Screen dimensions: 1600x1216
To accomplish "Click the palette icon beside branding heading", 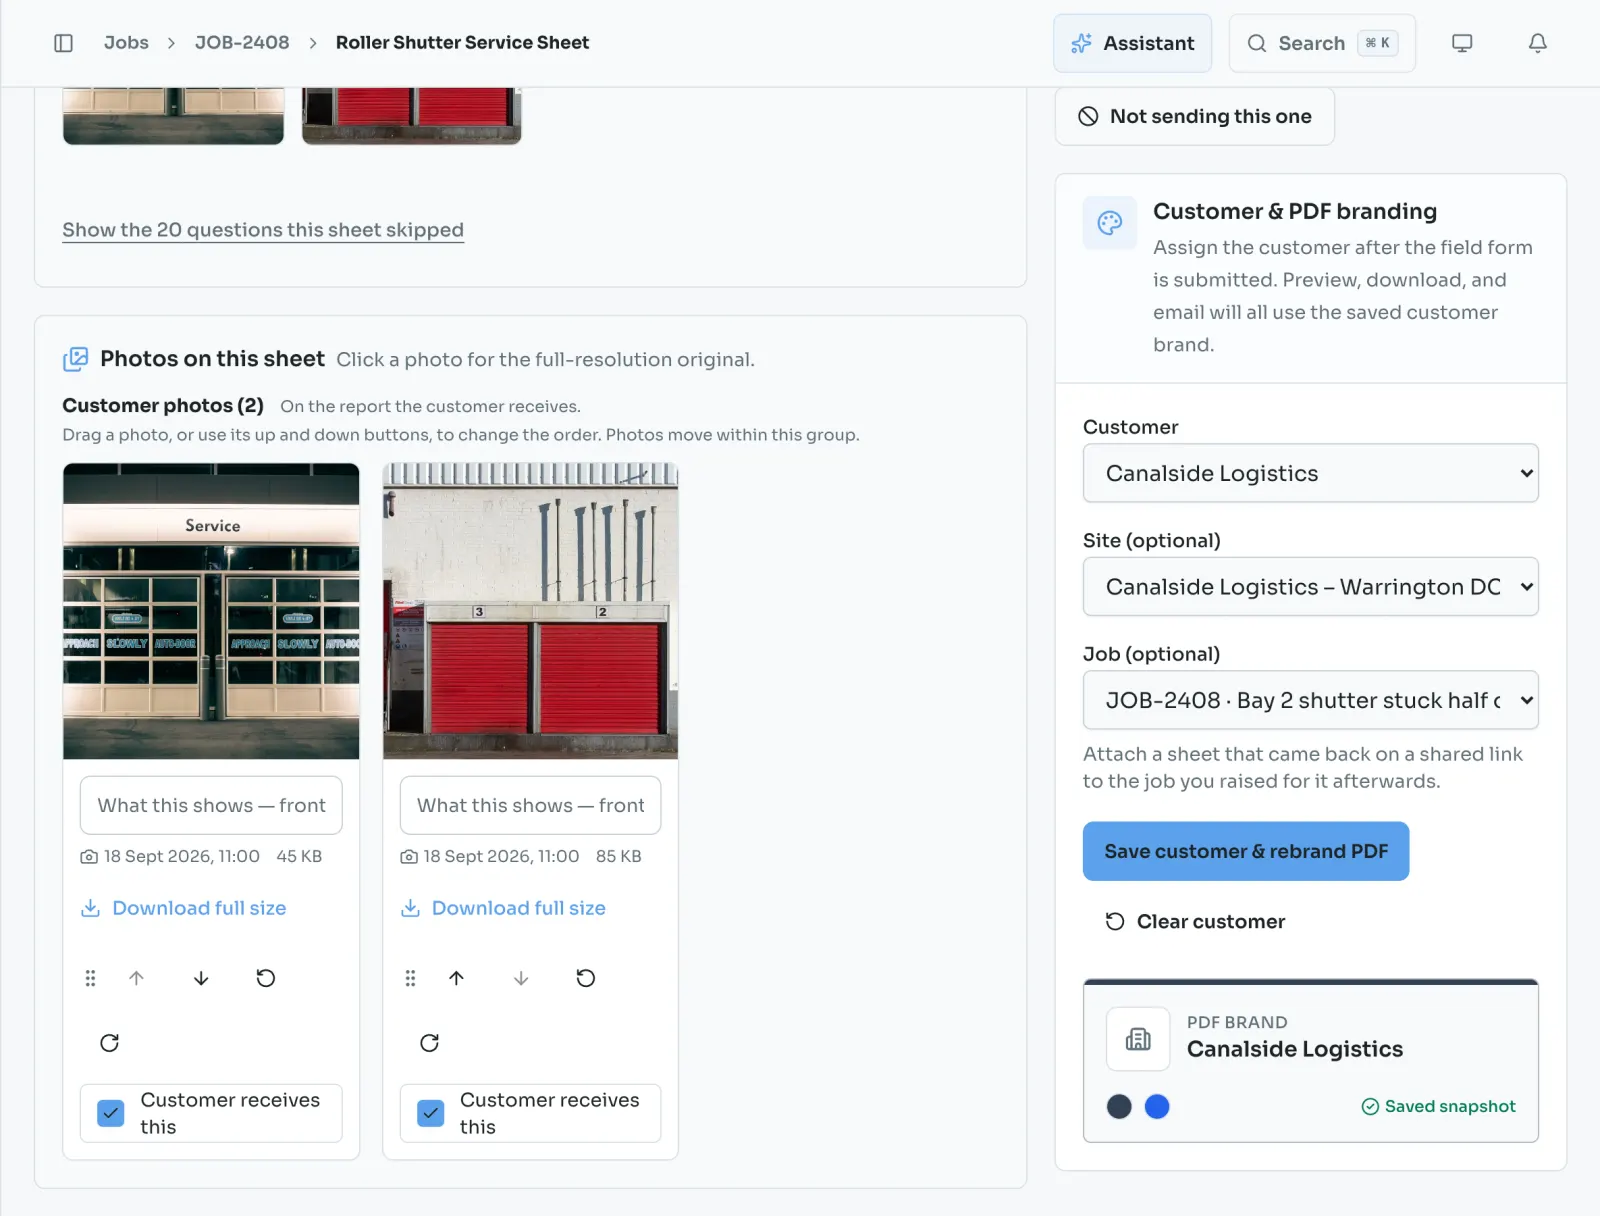I will tap(1110, 223).
